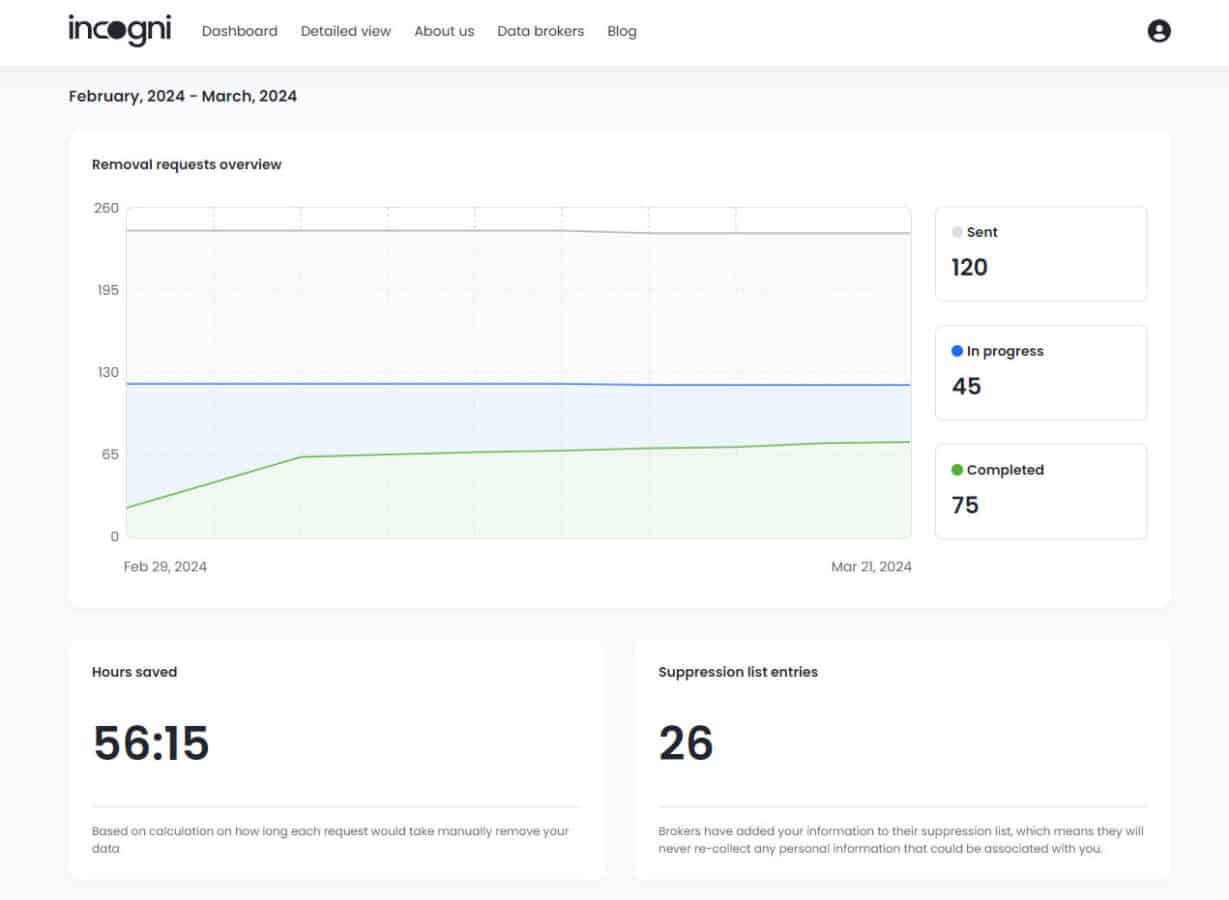Open the About us page

[444, 31]
